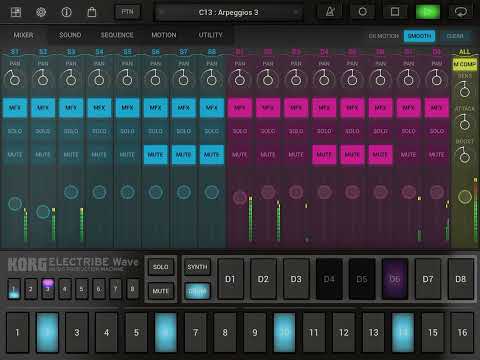Viewport: 480px width, 360px height.
Task: Toggle MFX on the S1 channel
Action: [x=15, y=108]
